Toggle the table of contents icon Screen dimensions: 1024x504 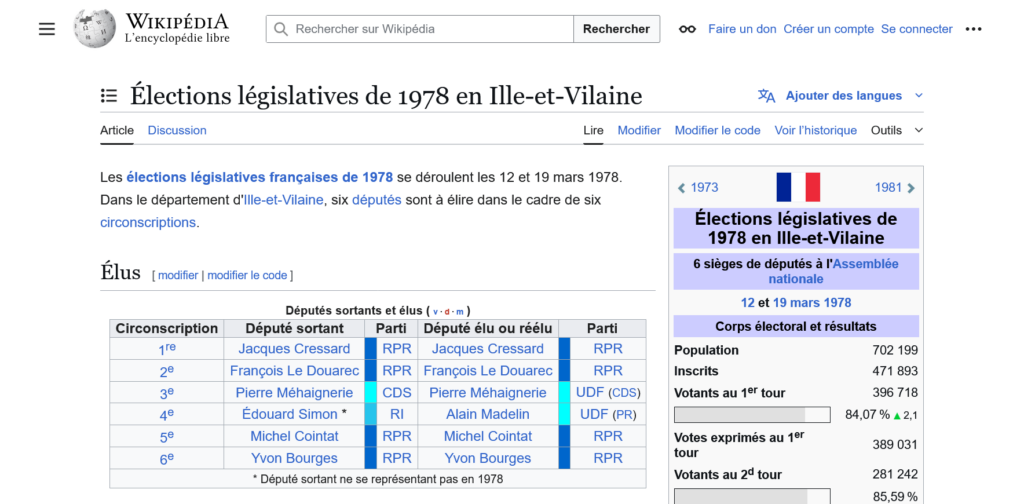tap(109, 96)
